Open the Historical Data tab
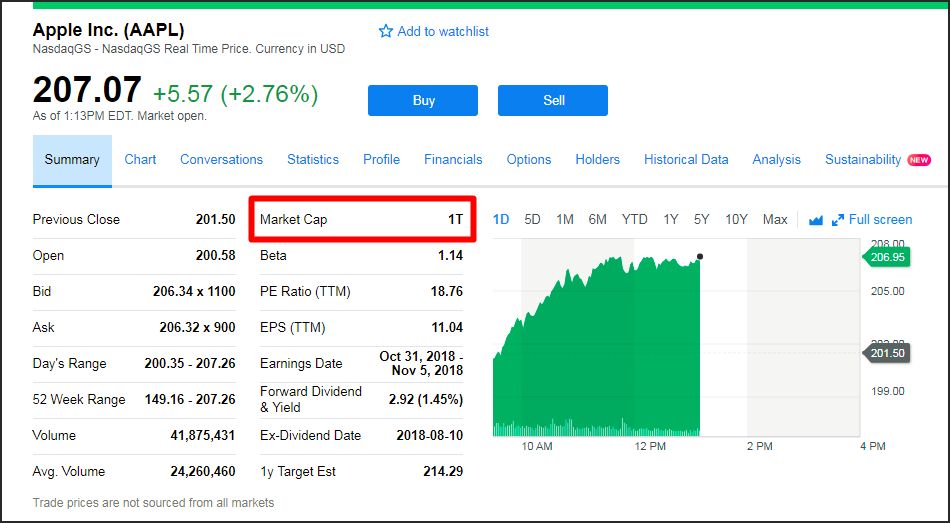 [686, 159]
